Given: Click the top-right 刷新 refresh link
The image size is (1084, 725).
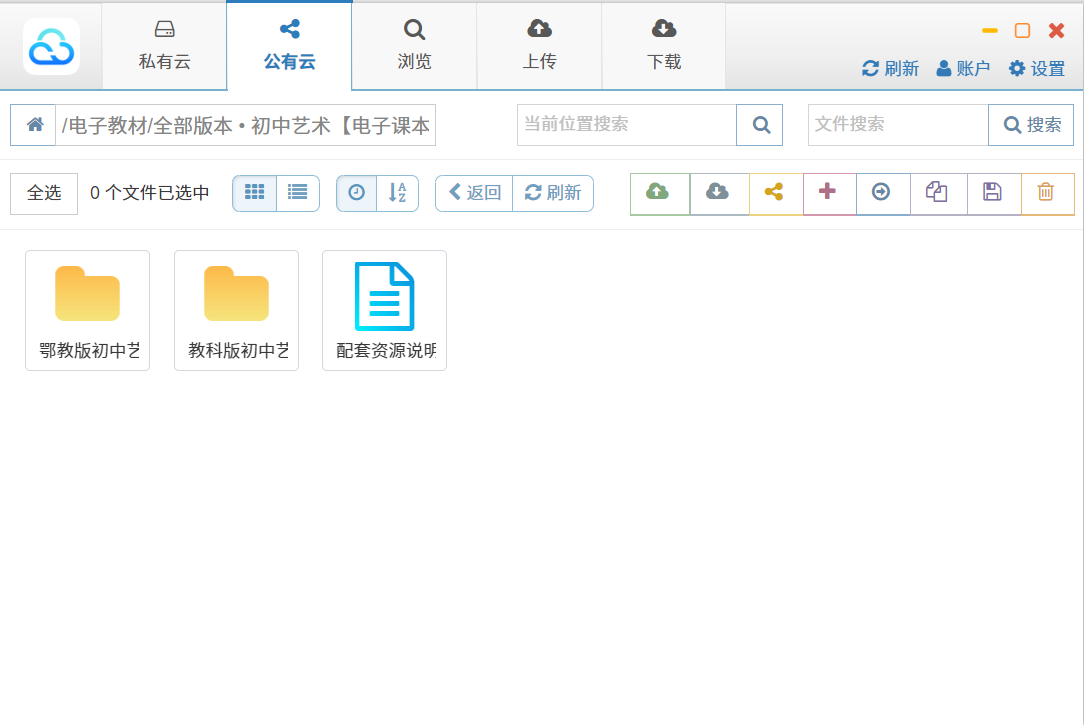Looking at the screenshot, I should (890, 68).
